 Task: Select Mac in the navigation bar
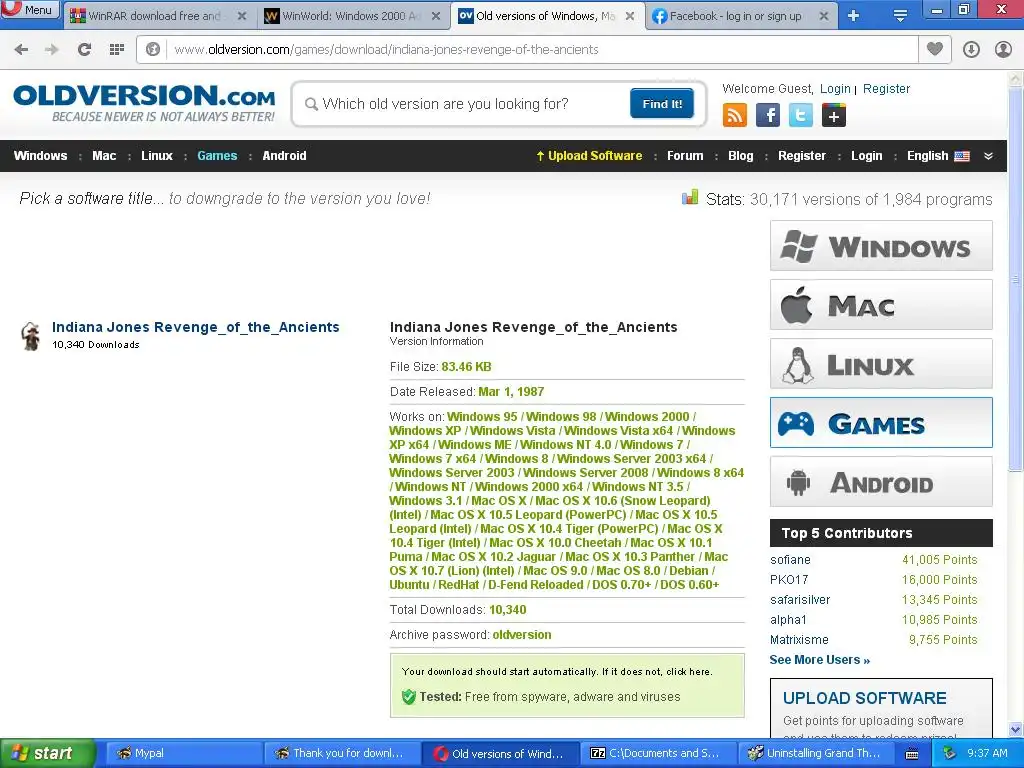point(104,155)
